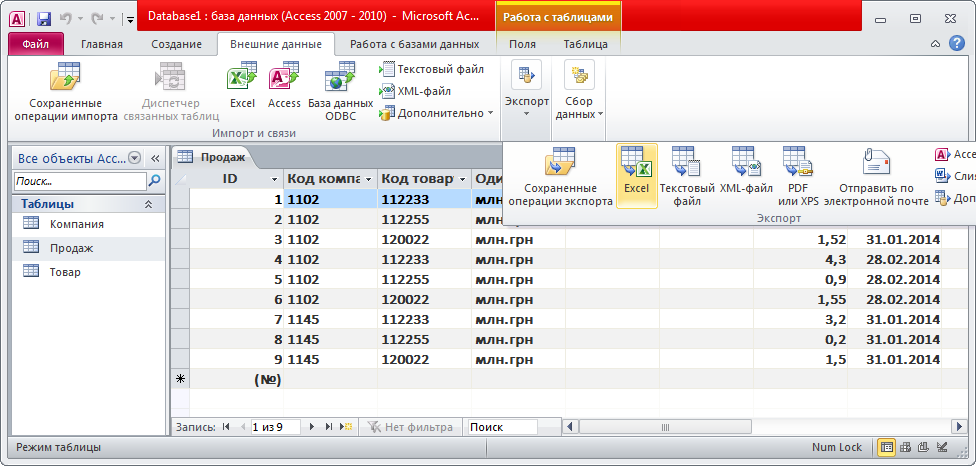
Task: Import a Текстовый файл
Action: pyautogui.click(x=431, y=69)
